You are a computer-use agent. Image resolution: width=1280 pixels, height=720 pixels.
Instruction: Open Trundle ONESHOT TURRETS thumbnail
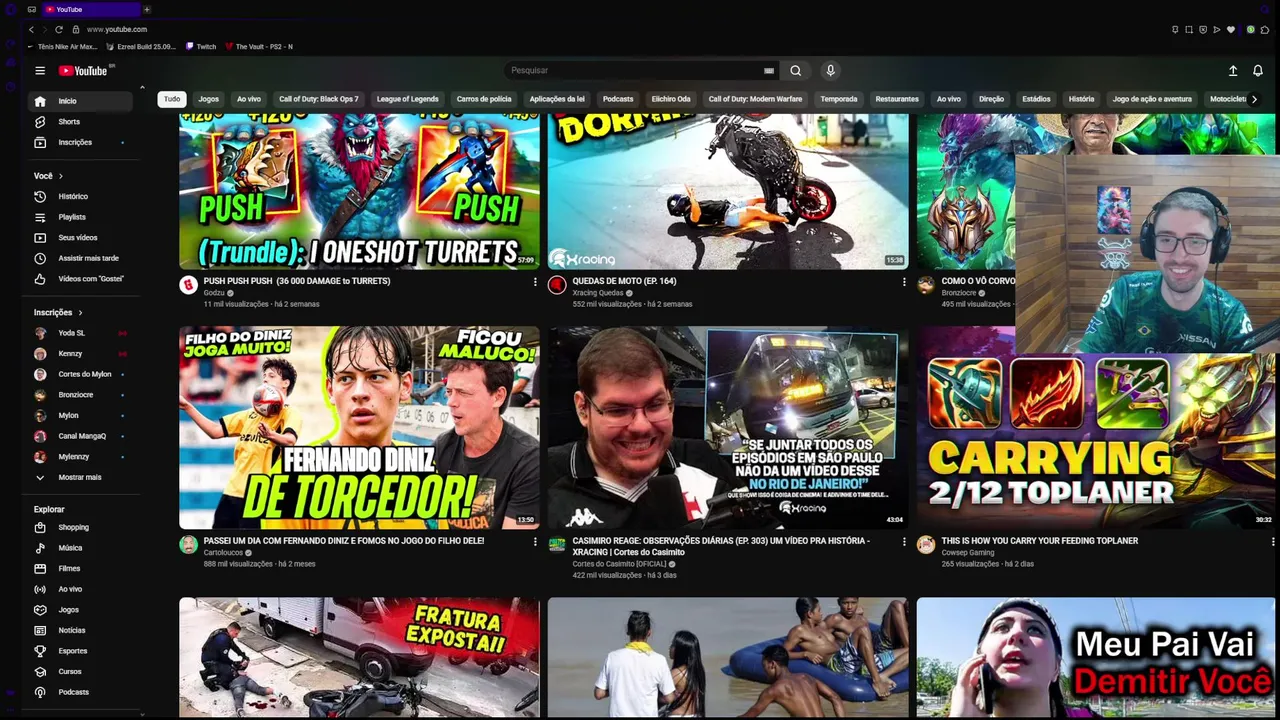pos(359,191)
